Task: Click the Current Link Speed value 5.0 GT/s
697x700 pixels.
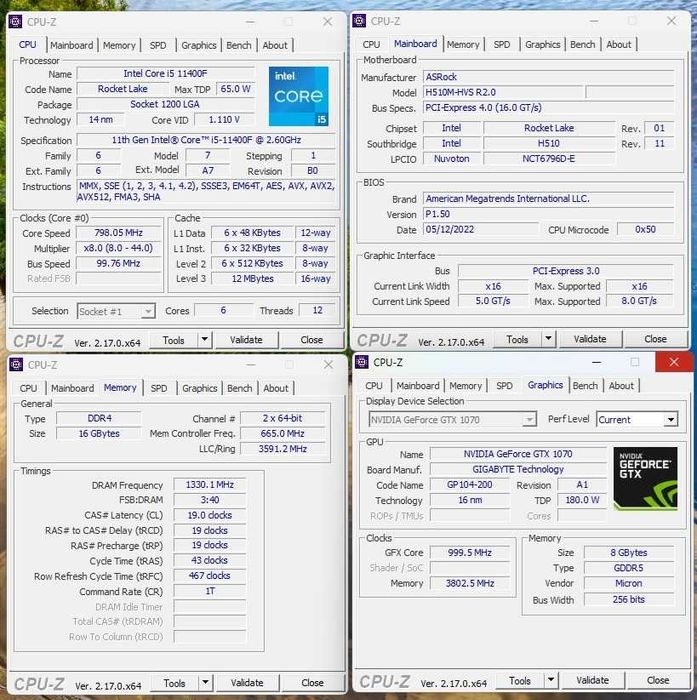Action: (493, 301)
